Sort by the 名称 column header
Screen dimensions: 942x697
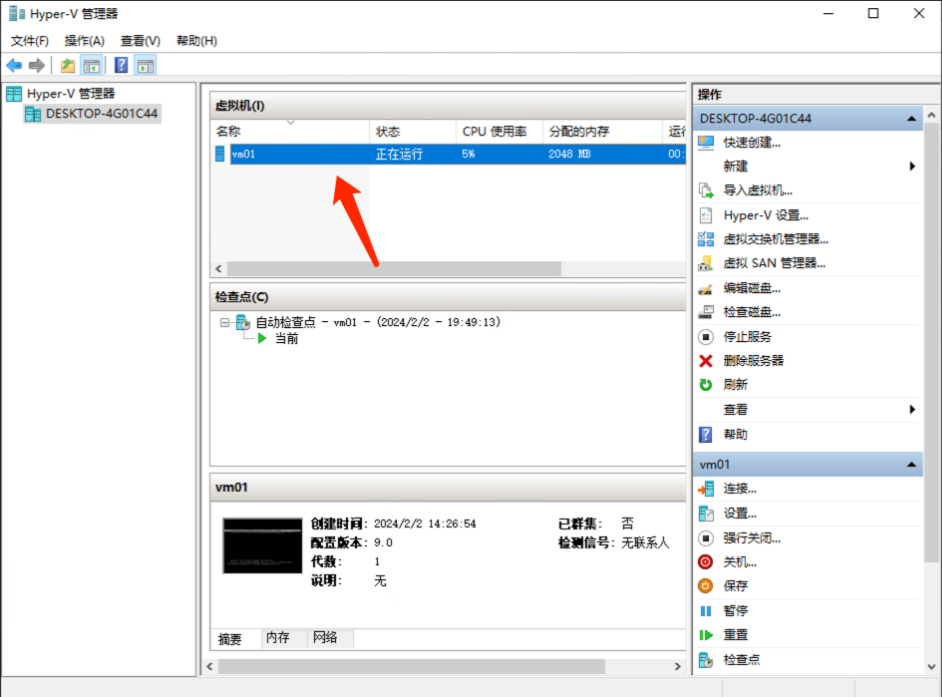point(291,132)
